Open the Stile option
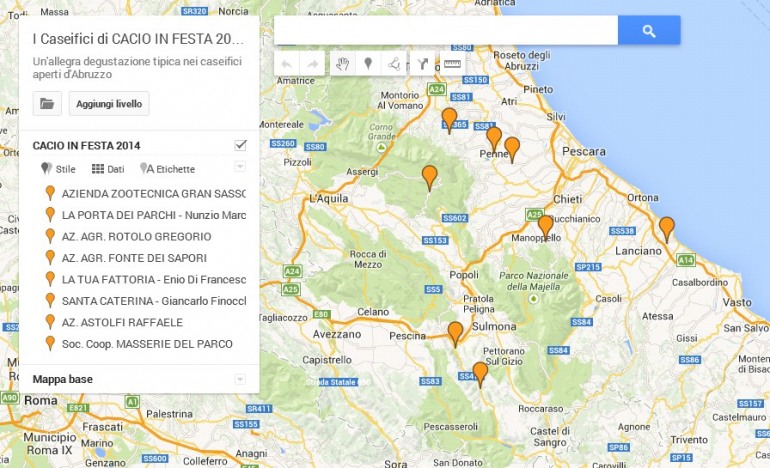 tap(58, 169)
